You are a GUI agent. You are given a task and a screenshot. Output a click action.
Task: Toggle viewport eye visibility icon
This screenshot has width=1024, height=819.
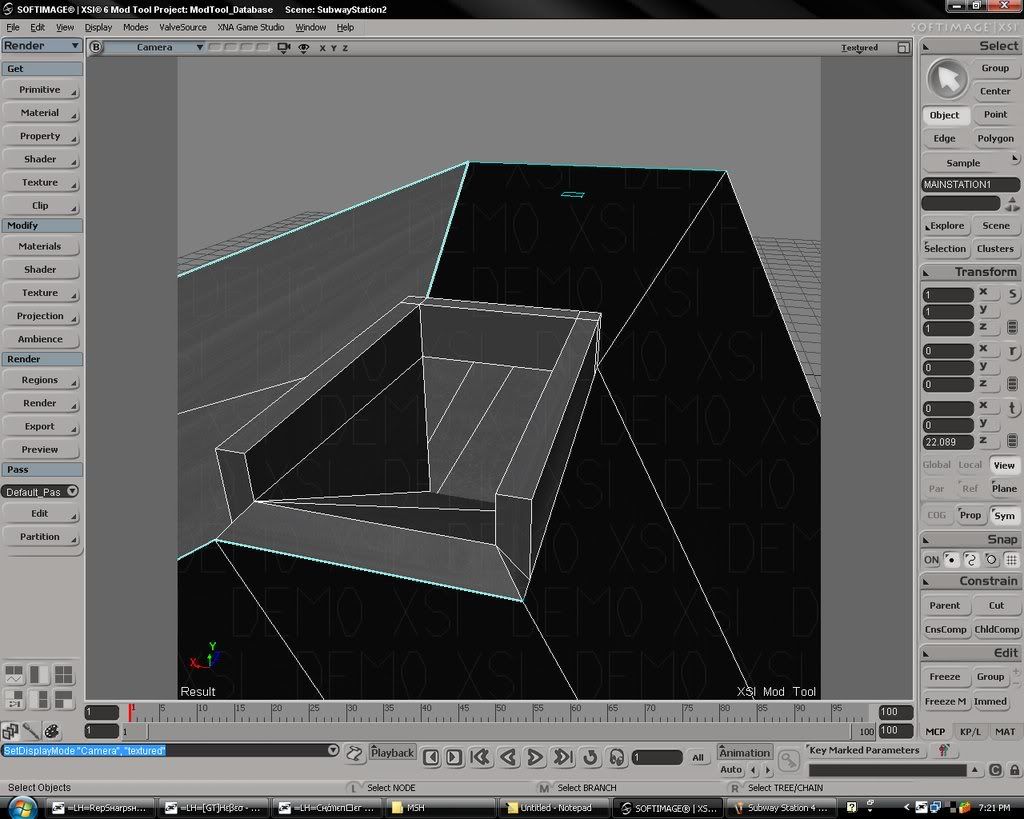pos(304,48)
